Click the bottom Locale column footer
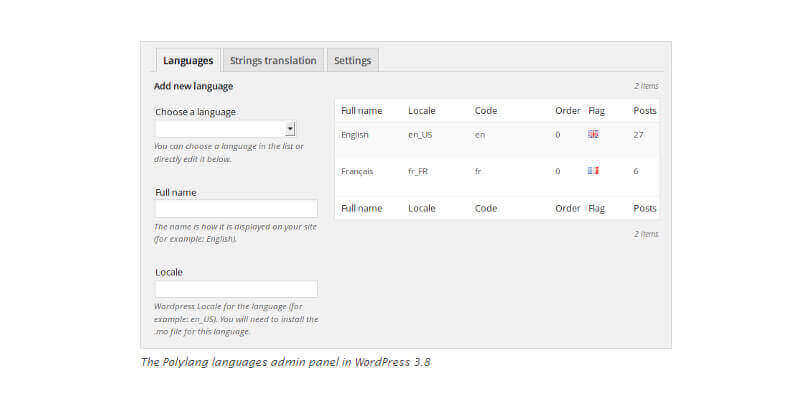800x400 pixels. 422,208
